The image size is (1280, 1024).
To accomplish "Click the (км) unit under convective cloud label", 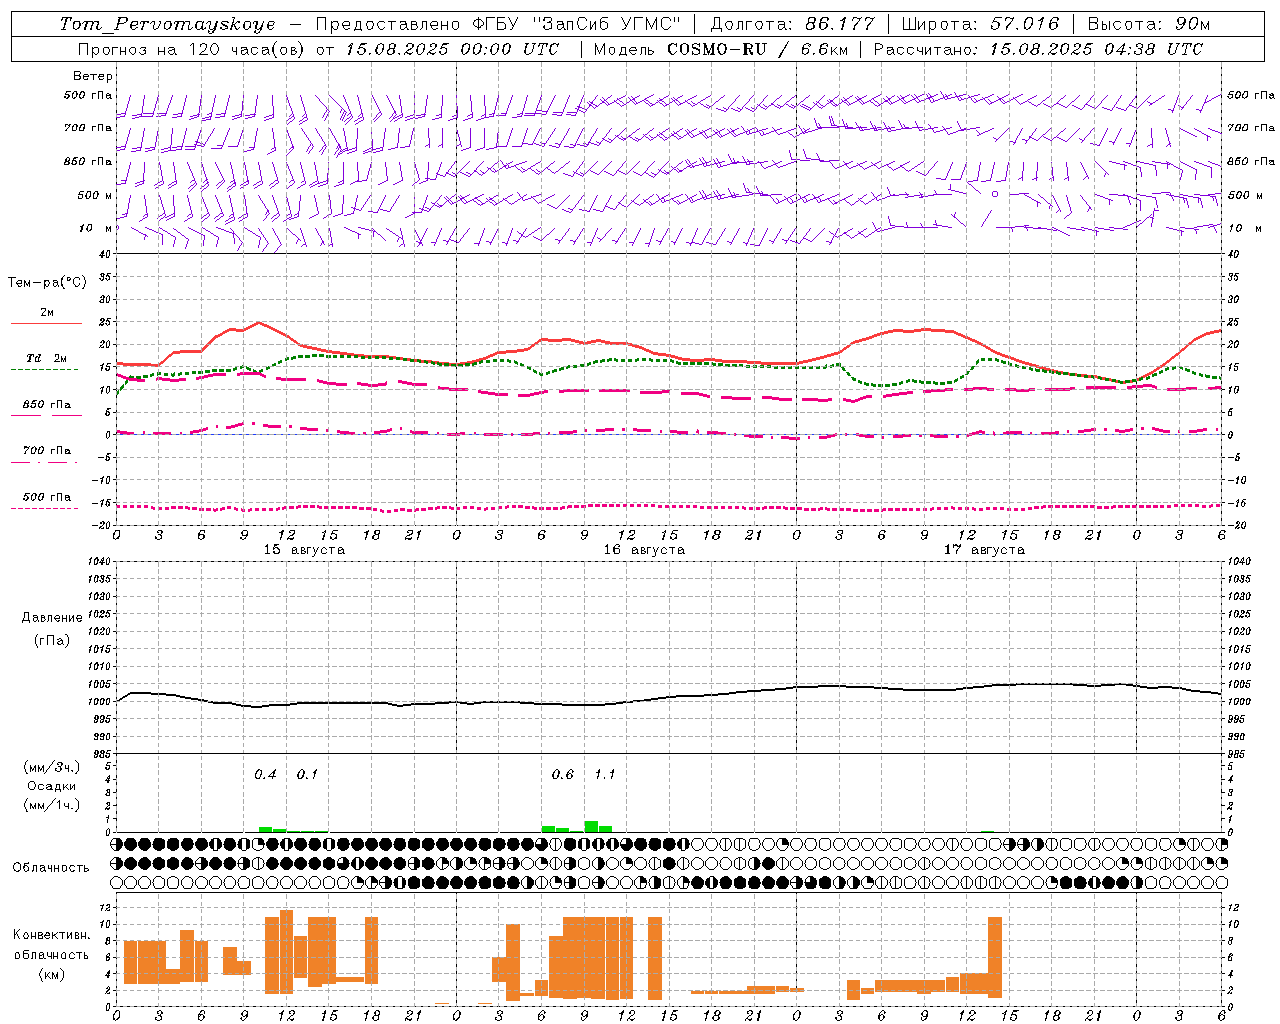I will tap(51, 975).
